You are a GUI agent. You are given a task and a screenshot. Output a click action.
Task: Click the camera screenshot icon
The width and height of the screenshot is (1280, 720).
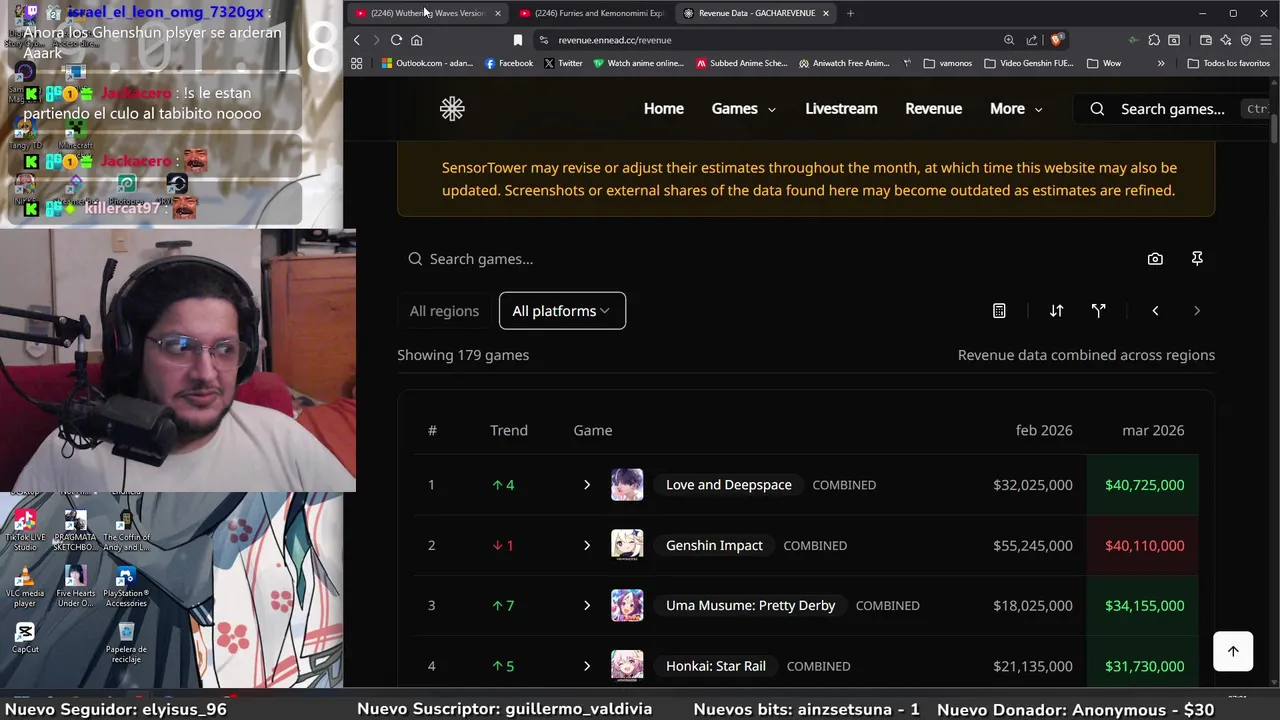[1155, 259]
